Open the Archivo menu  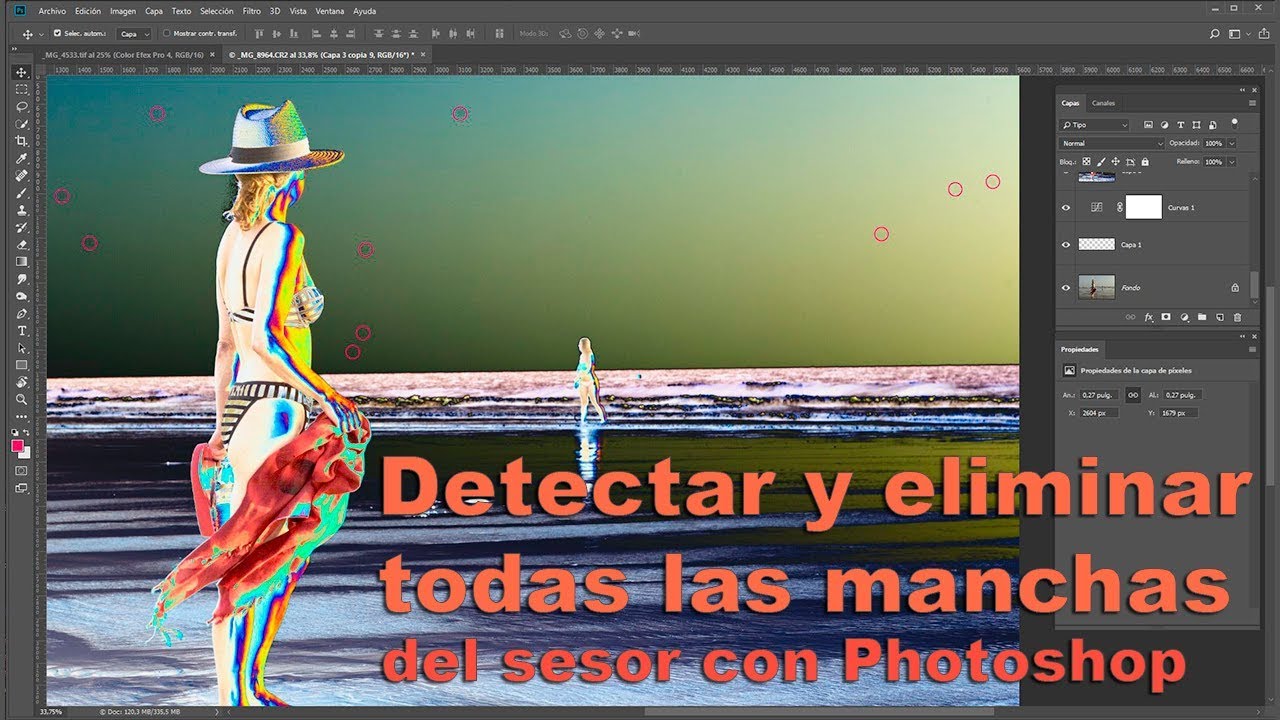(x=52, y=11)
